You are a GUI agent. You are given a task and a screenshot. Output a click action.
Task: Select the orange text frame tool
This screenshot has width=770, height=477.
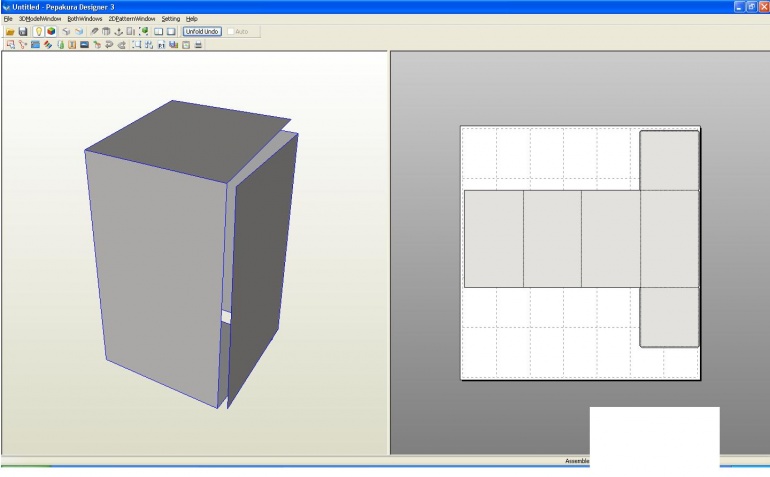point(72,45)
